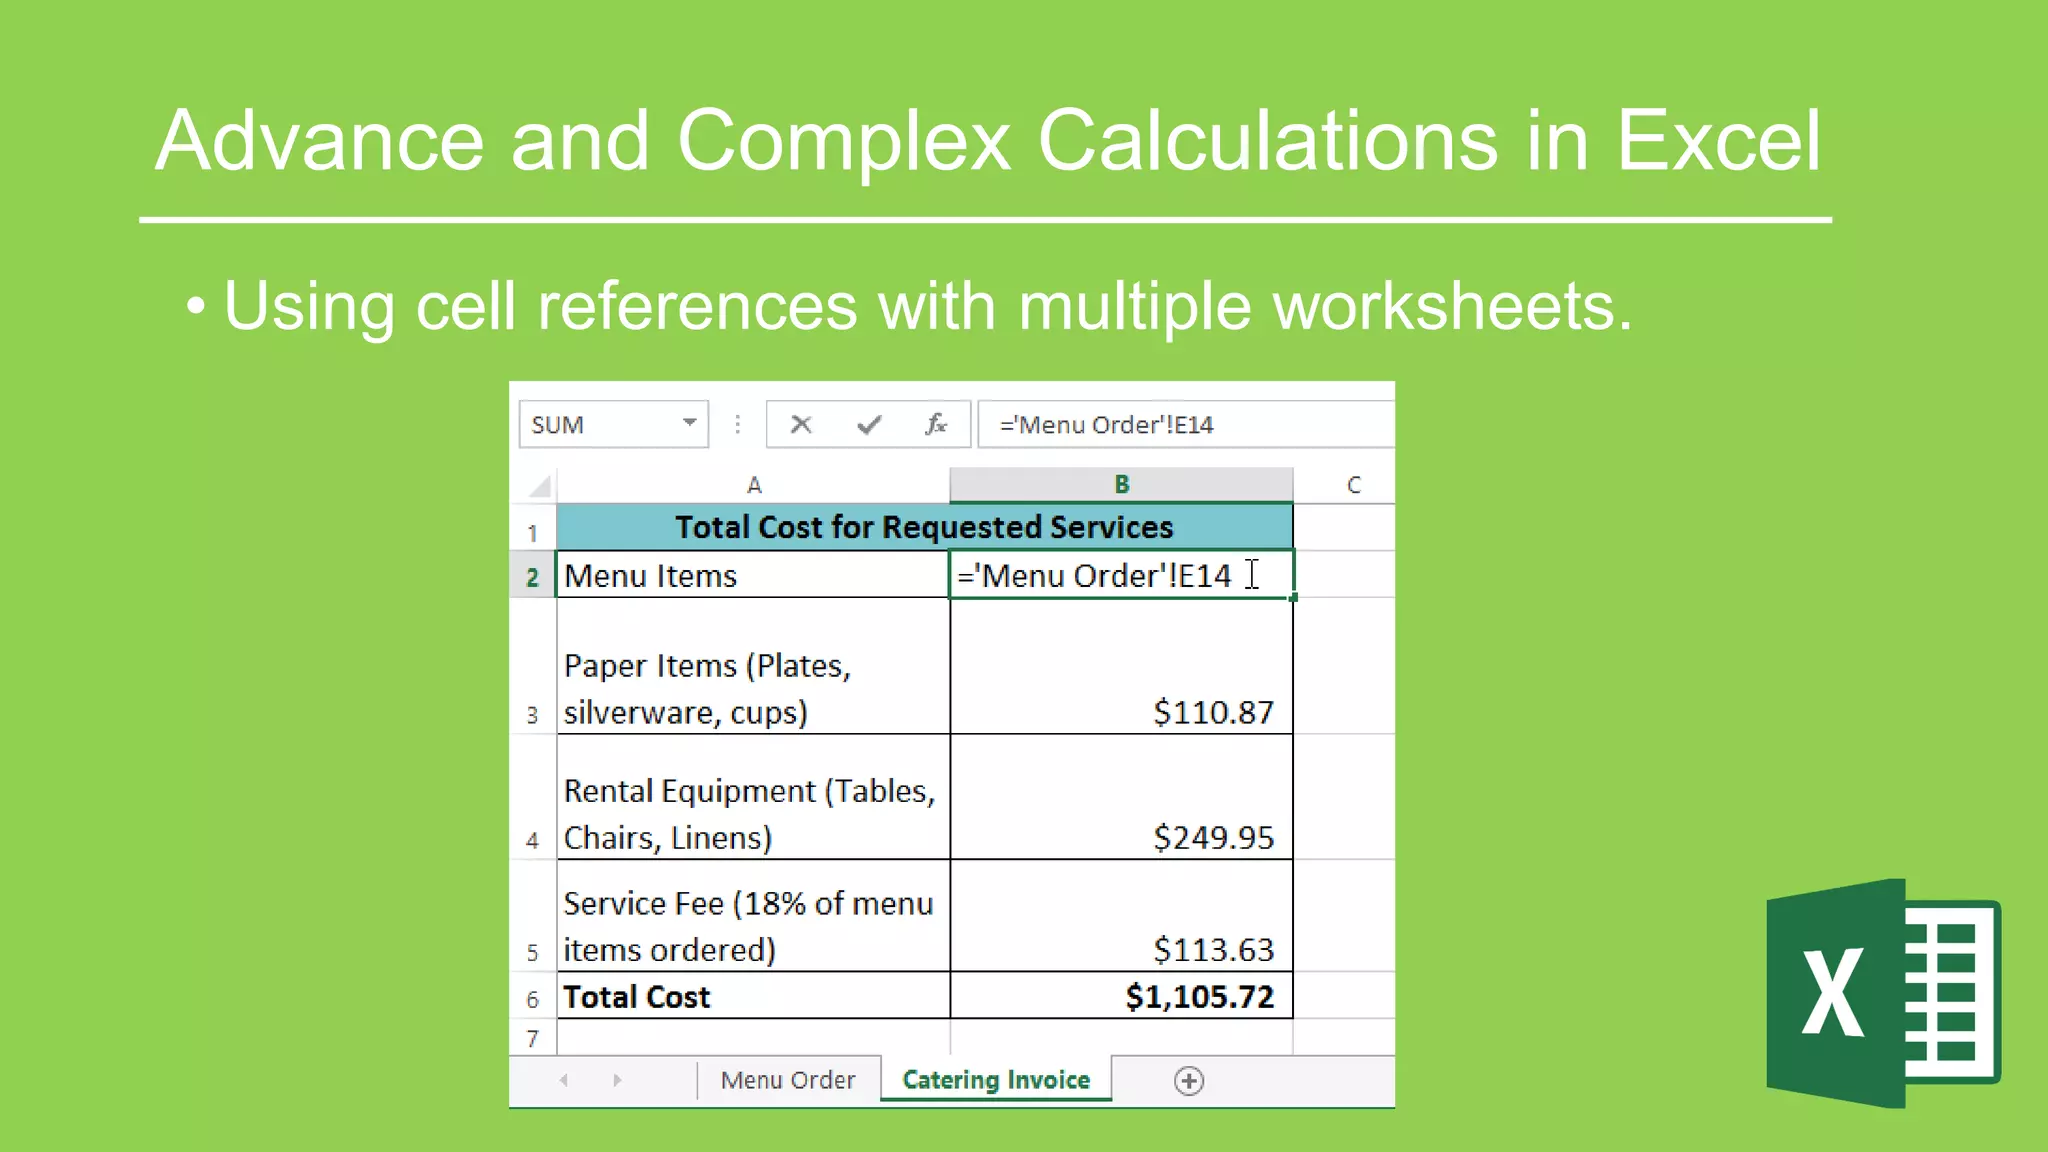This screenshot has height=1152, width=2048.
Task: Add a new sheet with the plus icon
Action: (x=1189, y=1081)
